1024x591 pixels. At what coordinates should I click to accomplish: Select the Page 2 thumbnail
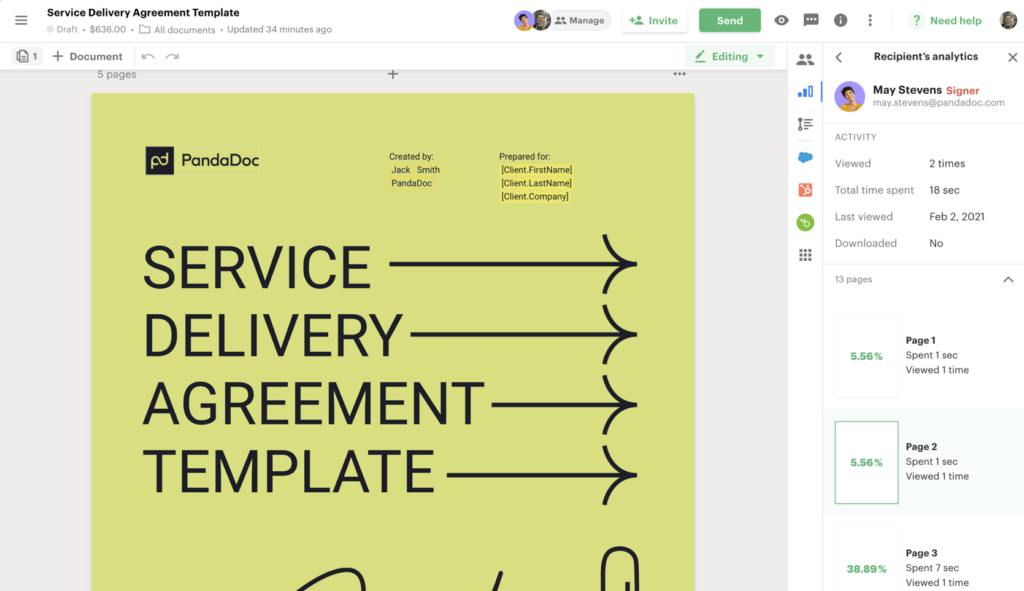(x=866, y=463)
